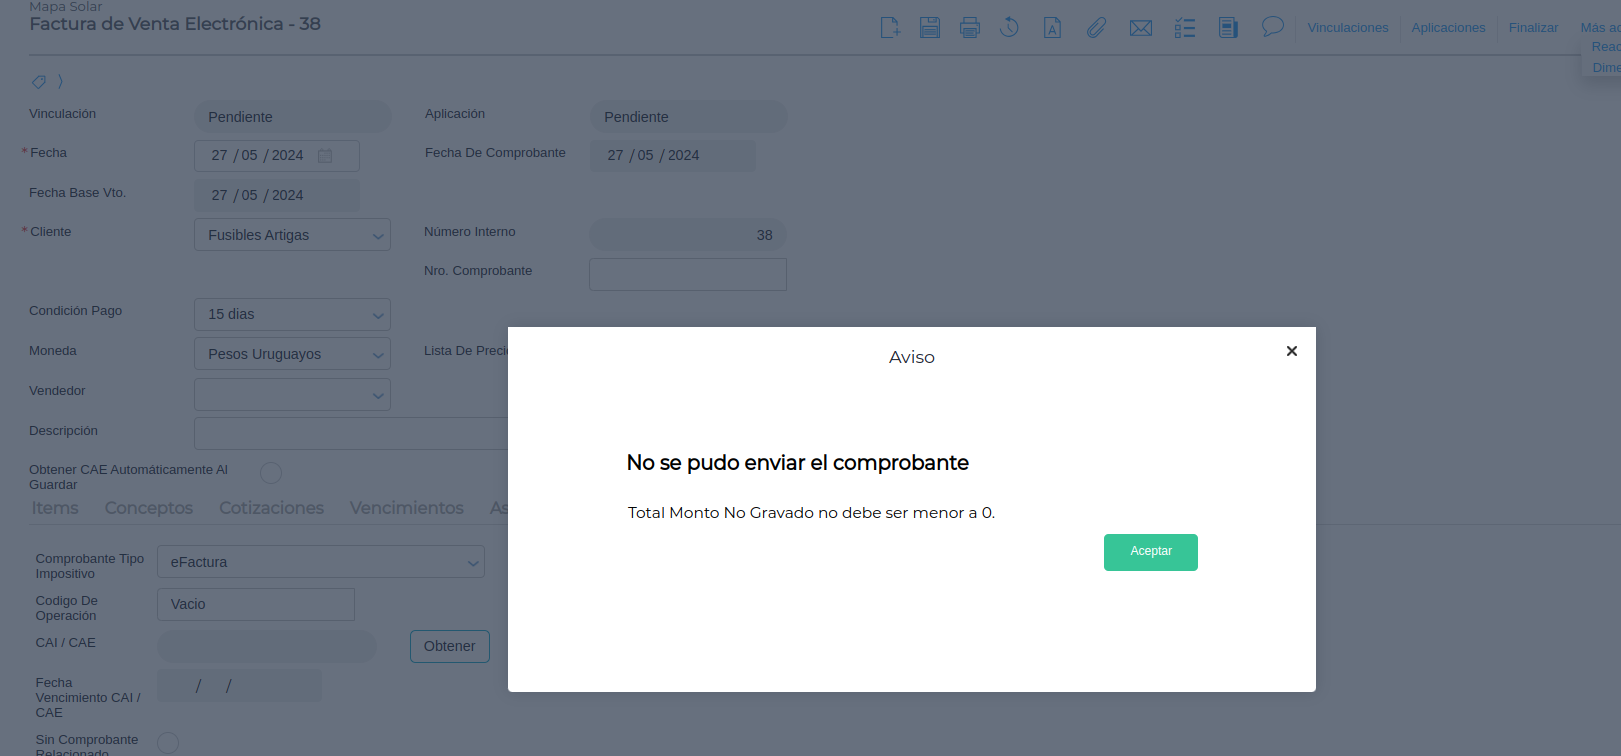This screenshot has width=1621, height=756.
Task: Click the document with letter A icon
Action: [x=1052, y=28]
